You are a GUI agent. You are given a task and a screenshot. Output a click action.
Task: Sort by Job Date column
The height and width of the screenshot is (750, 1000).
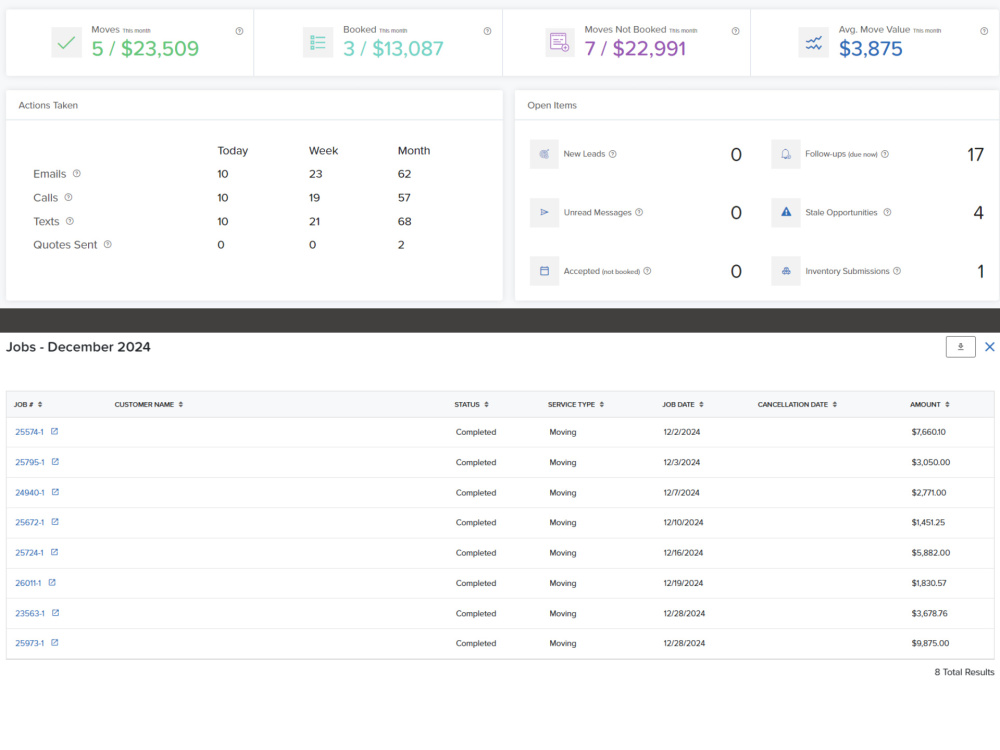(x=683, y=404)
